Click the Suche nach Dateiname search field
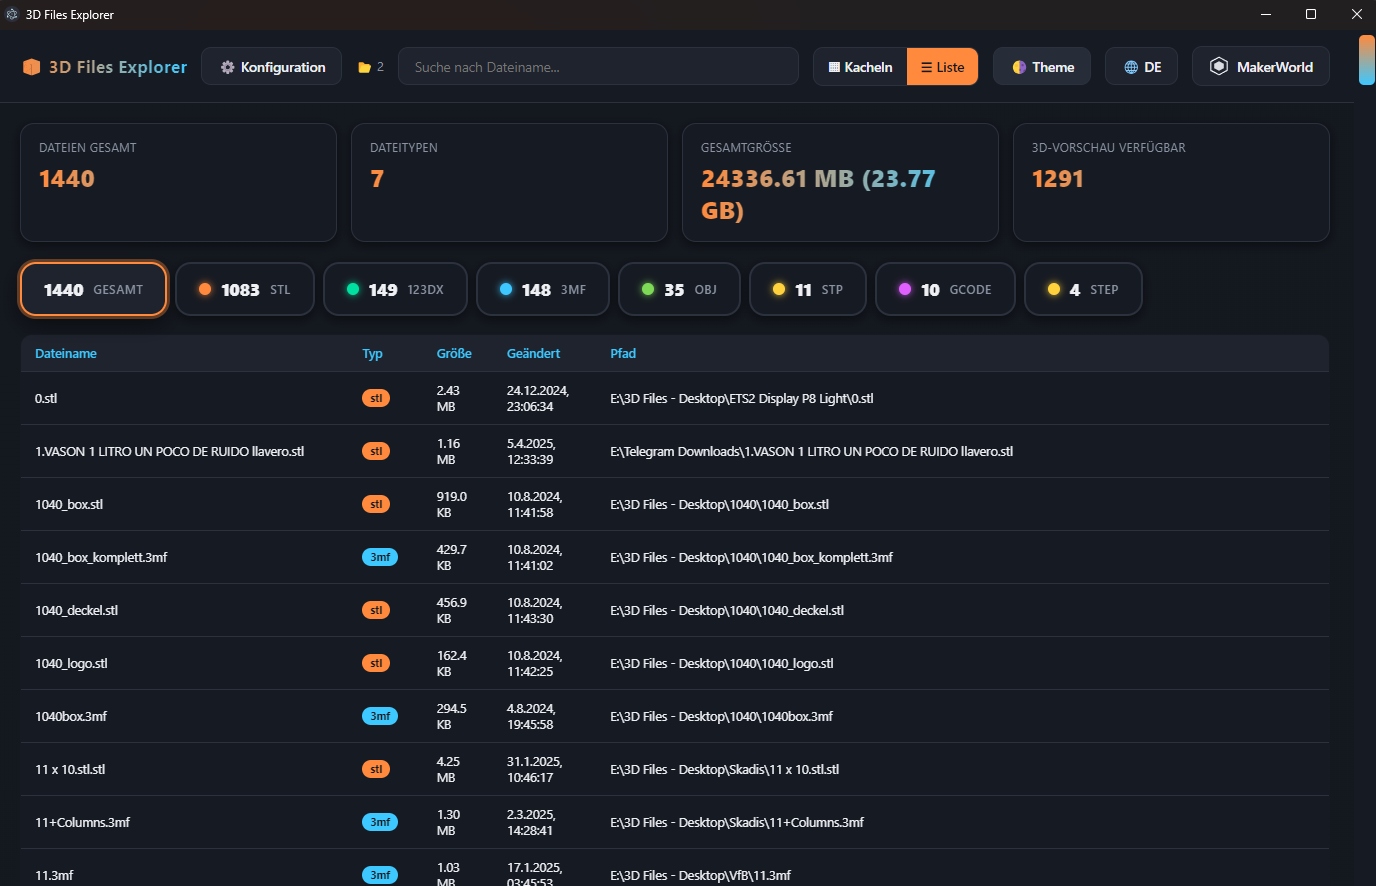The width and height of the screenshot is (1376, 886). (x=598, y=67)
